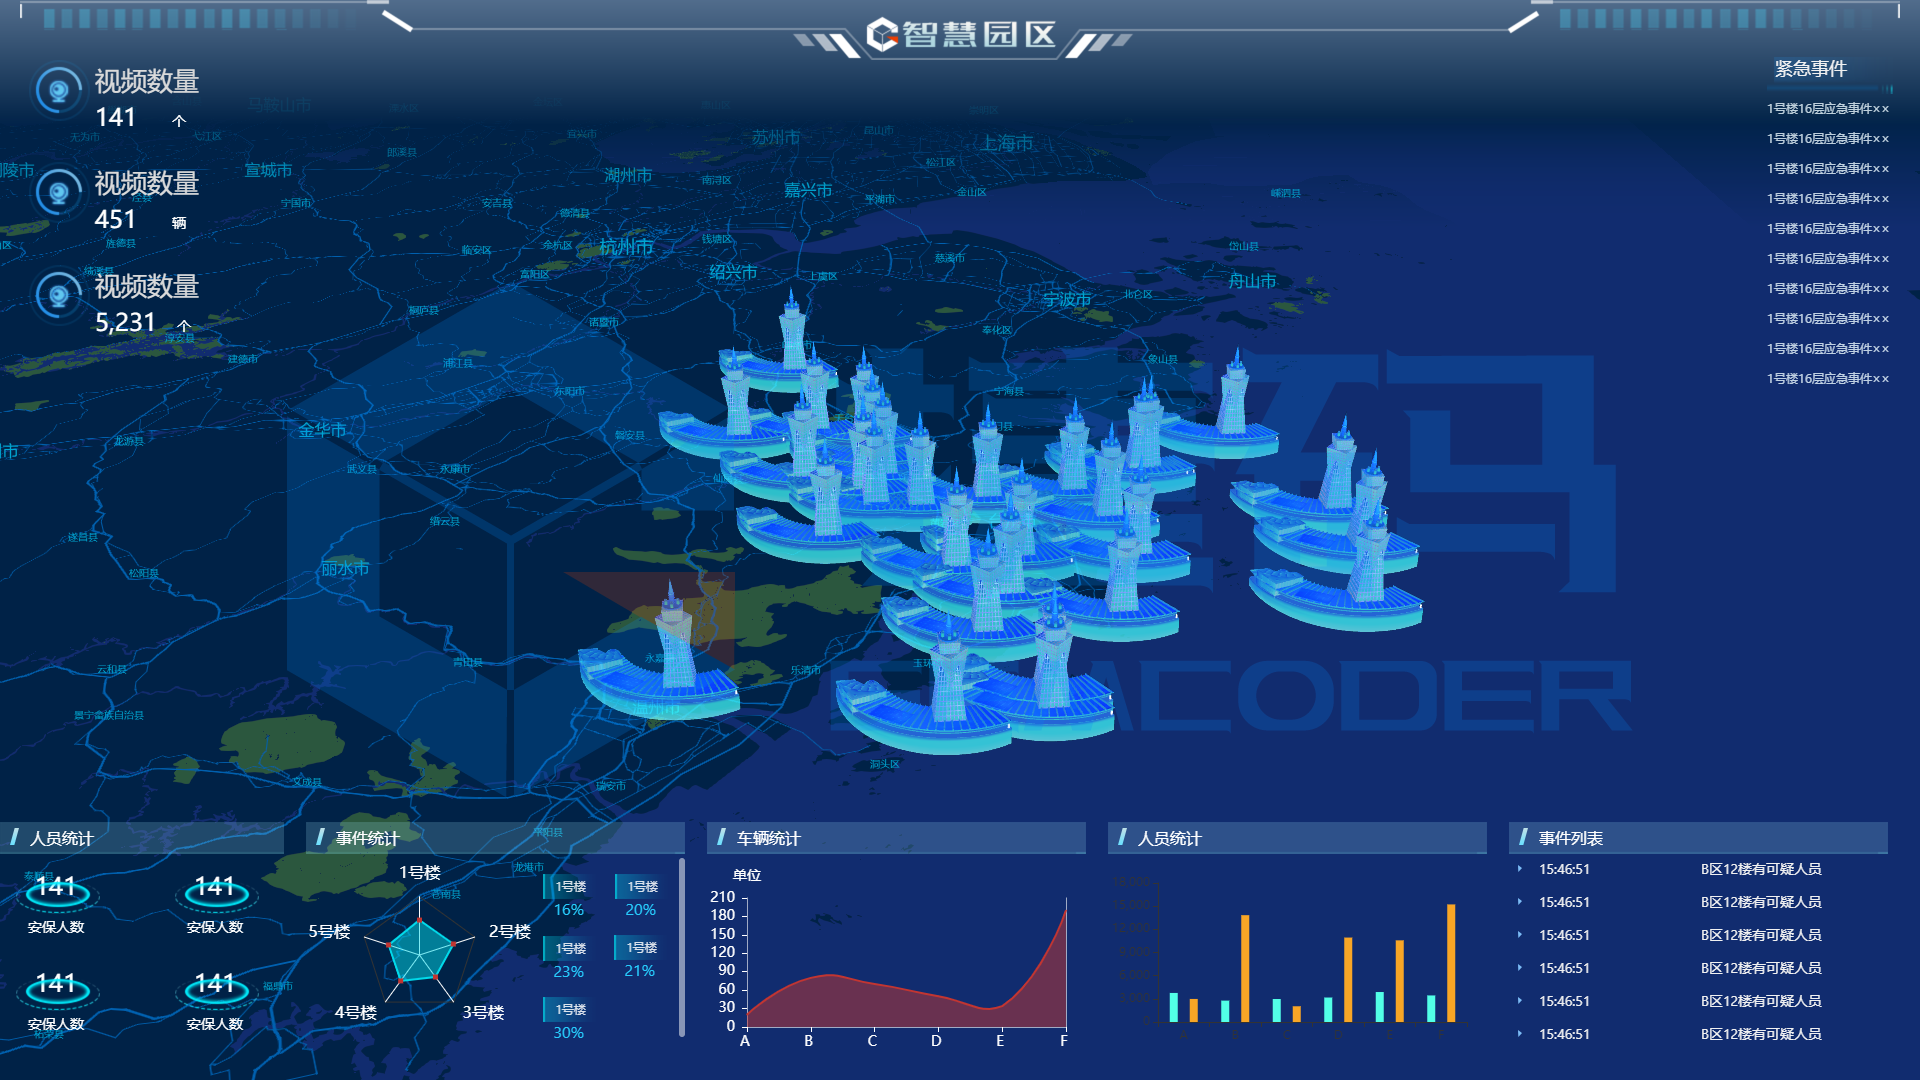Expand the first 15:46:51 event row arrow
Screen dimensions: 1920x1080
point(1520,869)
